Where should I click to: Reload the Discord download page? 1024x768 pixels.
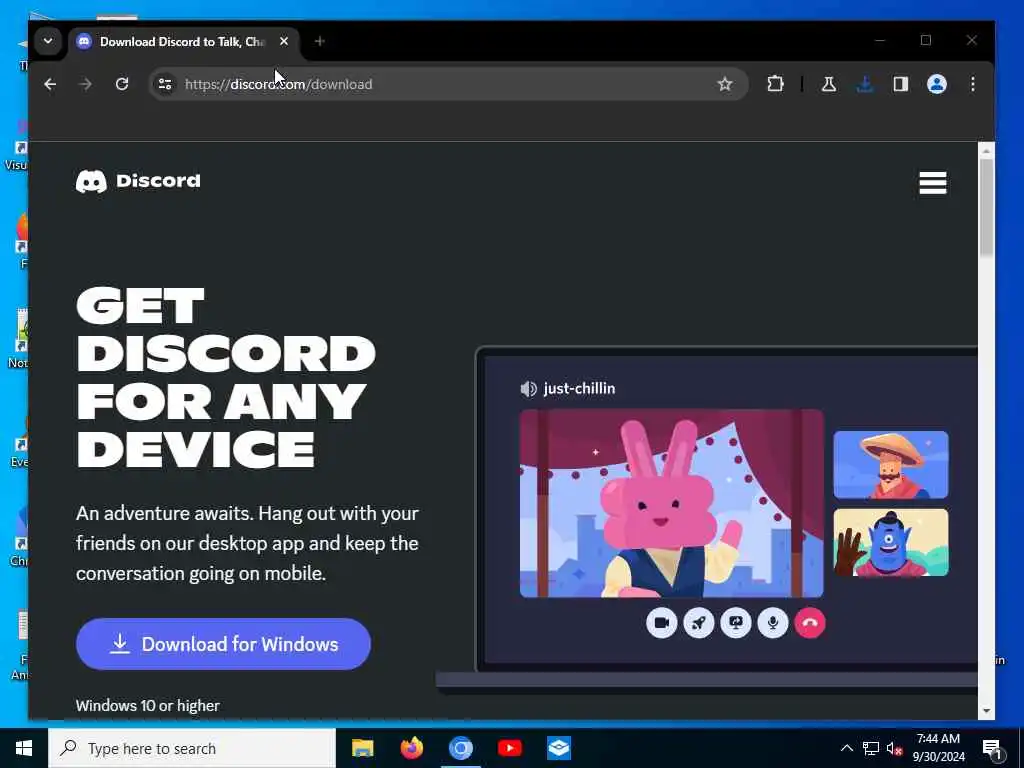click(x=121, y=84)
